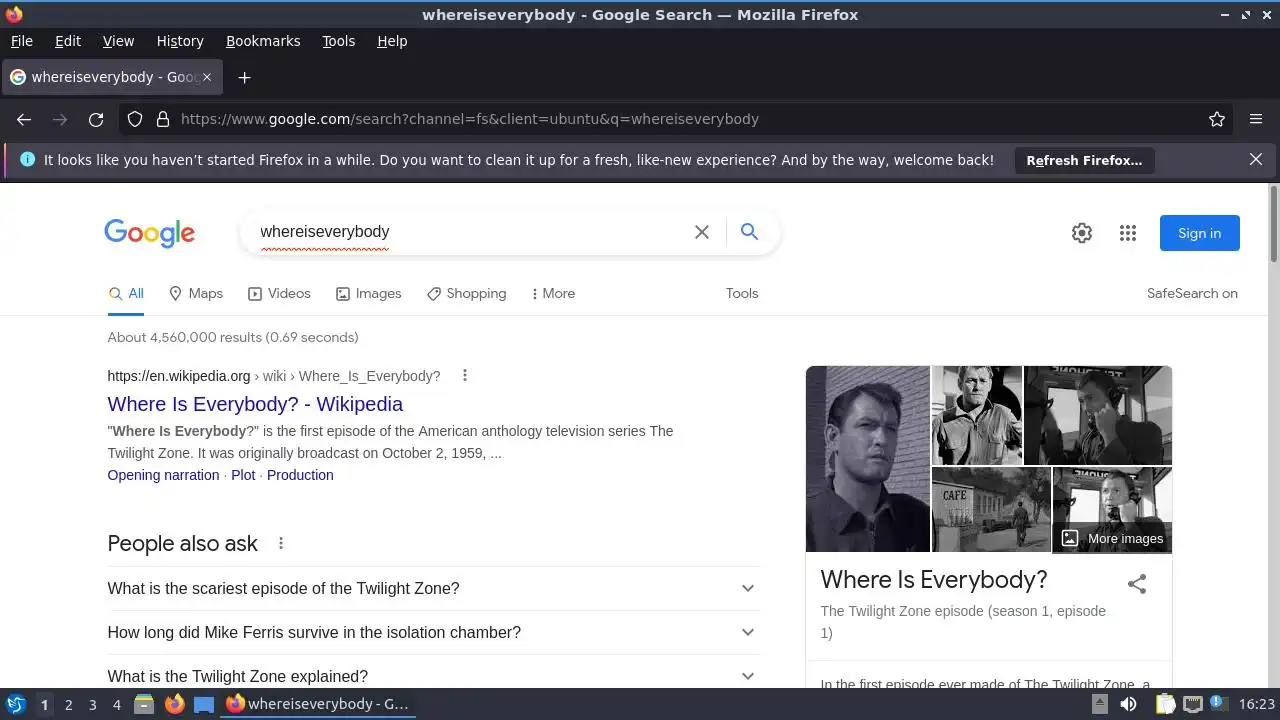Select the All results tab
The image size is (1280, 720).
126,293
